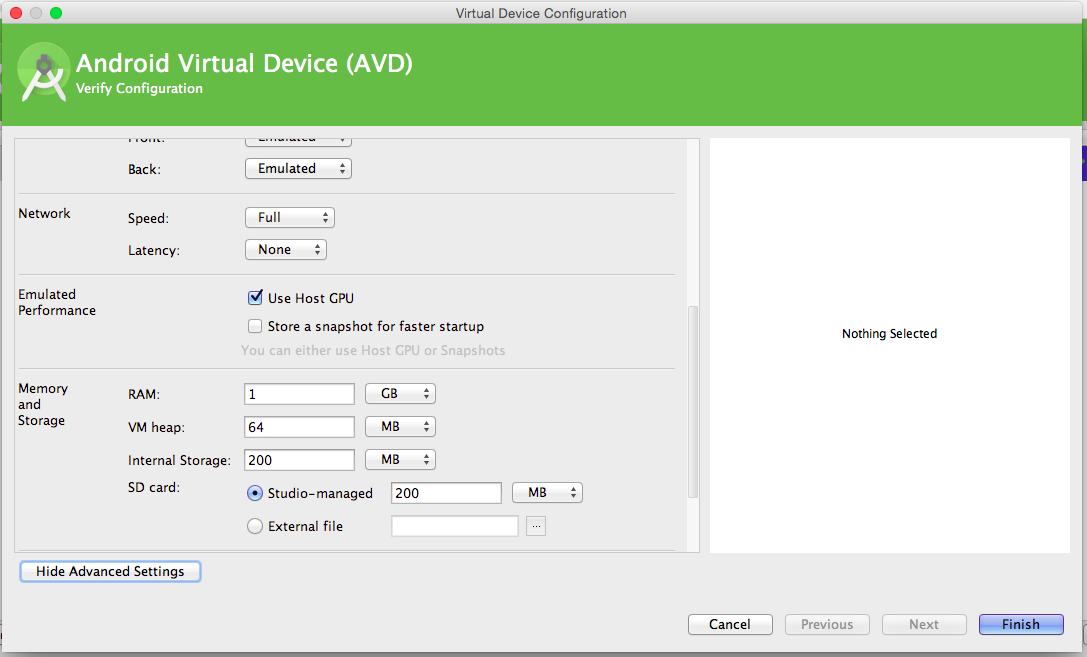Toggle the Use Host GPU checkbox
The image size is (1087, 657).
click(255, 298)
